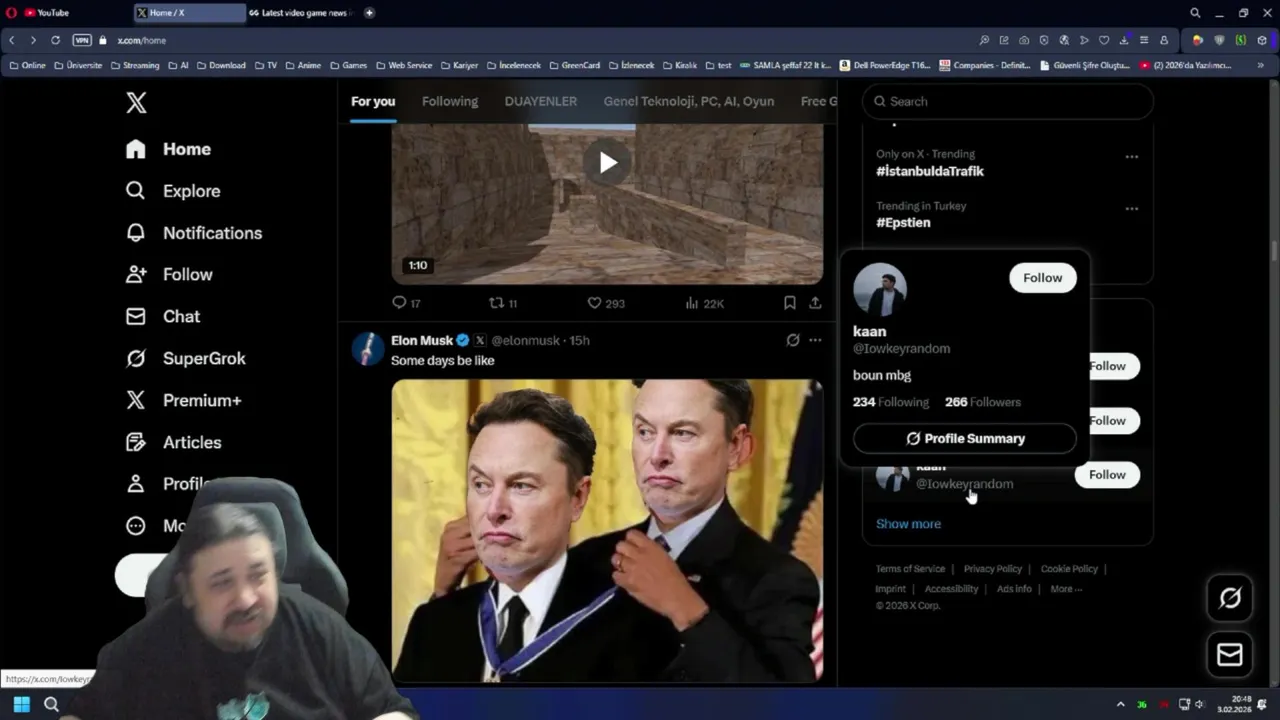Click the browser tab search magnifier

tap(1195, 13)
